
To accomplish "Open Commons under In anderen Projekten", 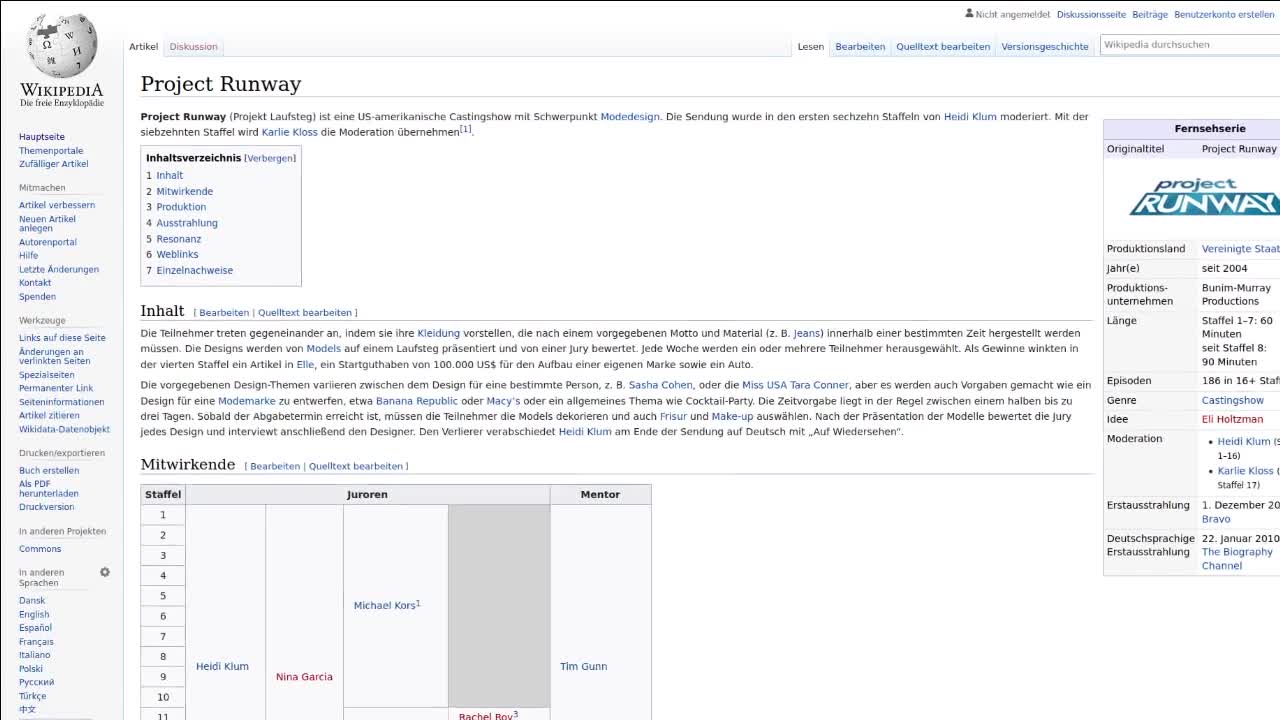I will coord(40,549).
